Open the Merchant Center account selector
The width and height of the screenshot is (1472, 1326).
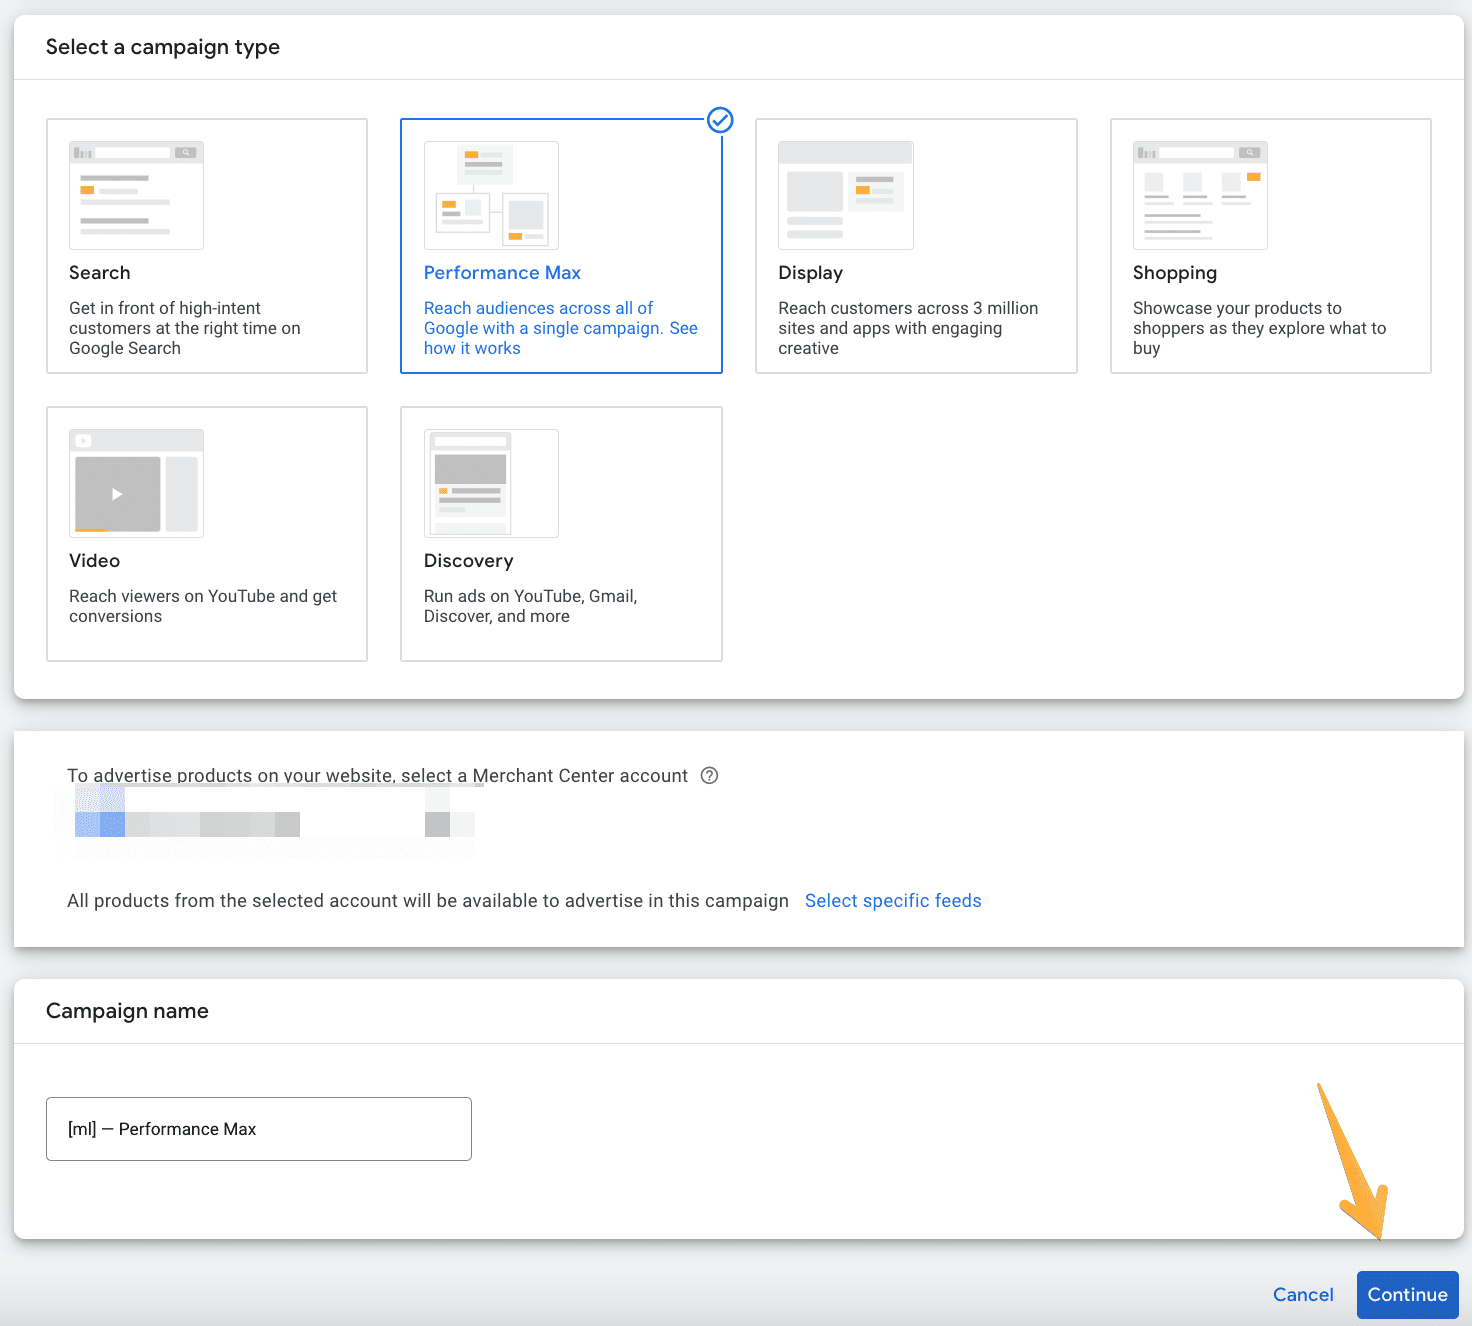tap(270, 822)
